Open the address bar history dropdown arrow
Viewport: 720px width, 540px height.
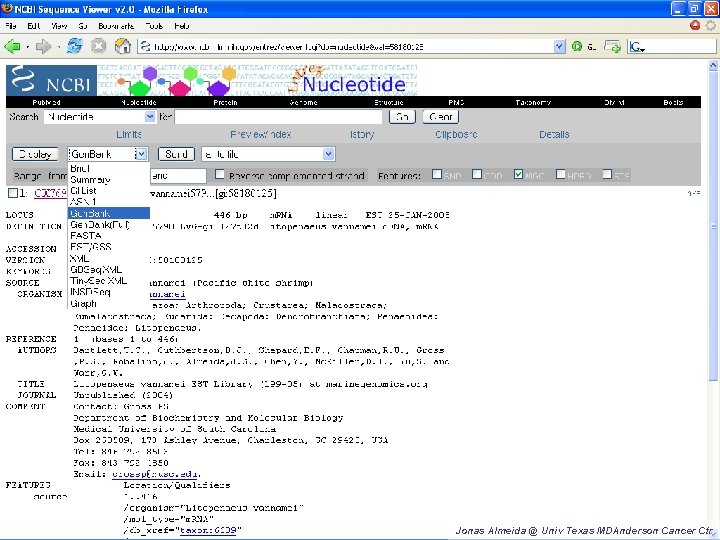point(559,46)
